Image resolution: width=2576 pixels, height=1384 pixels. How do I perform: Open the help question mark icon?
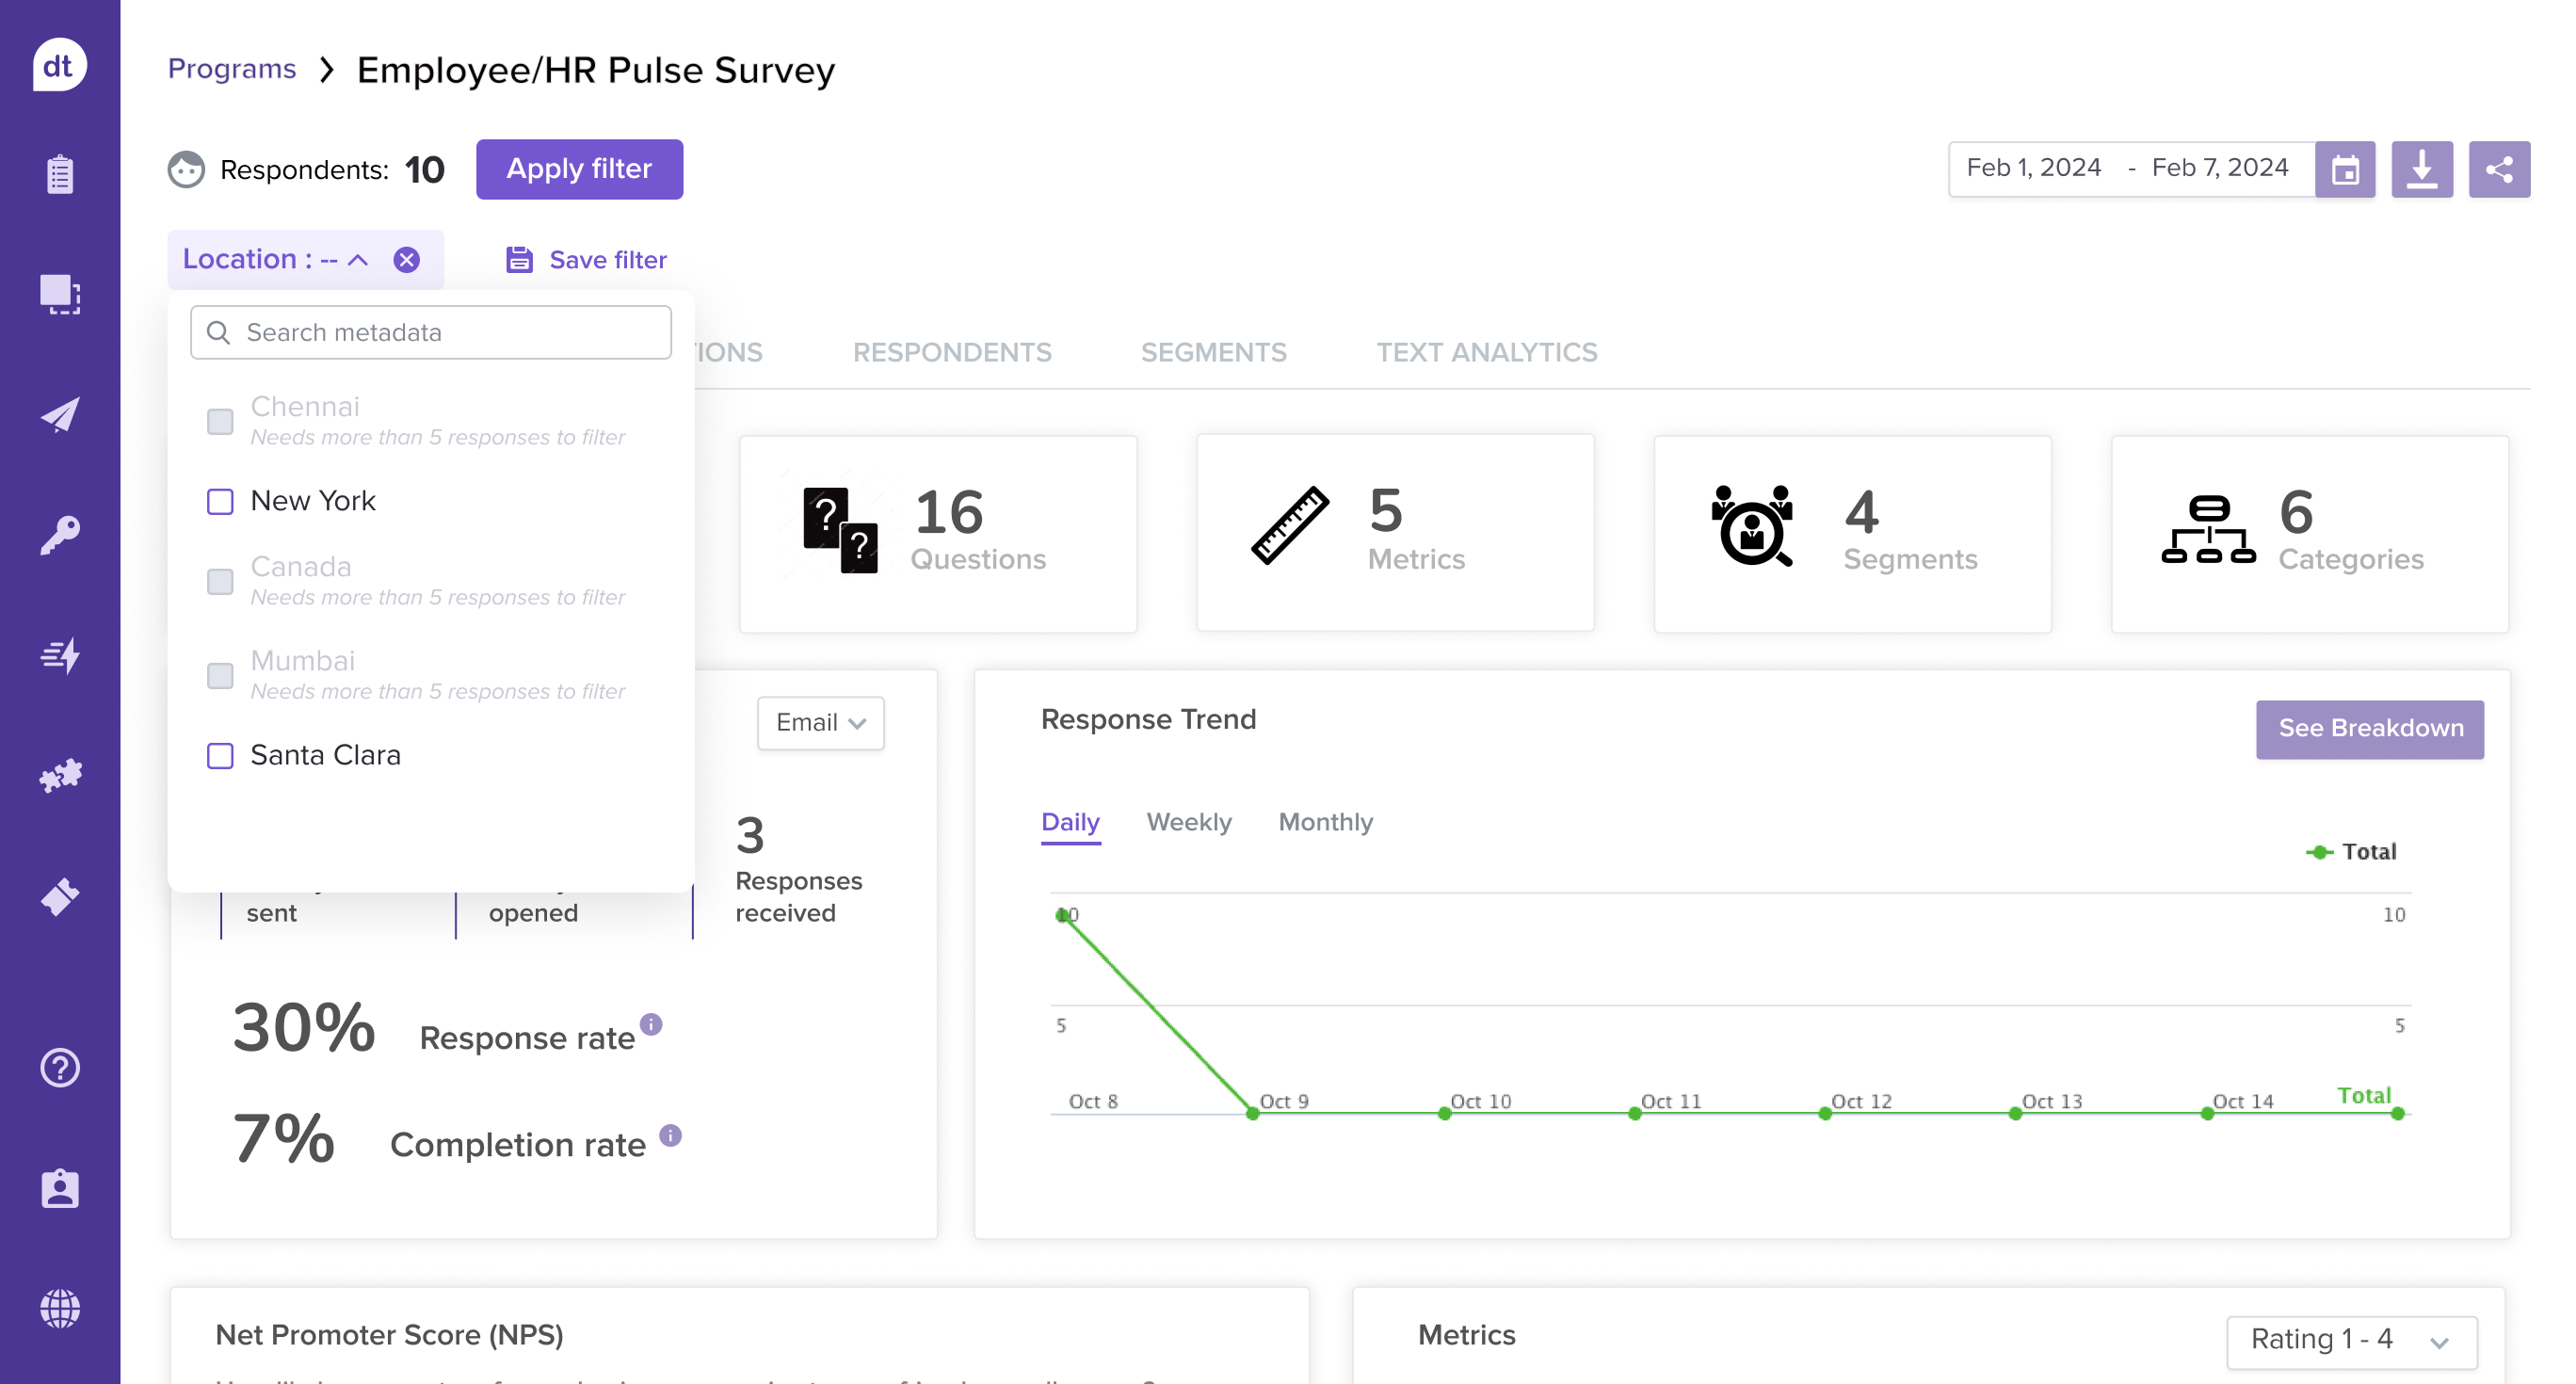[x=60, y=1068]
